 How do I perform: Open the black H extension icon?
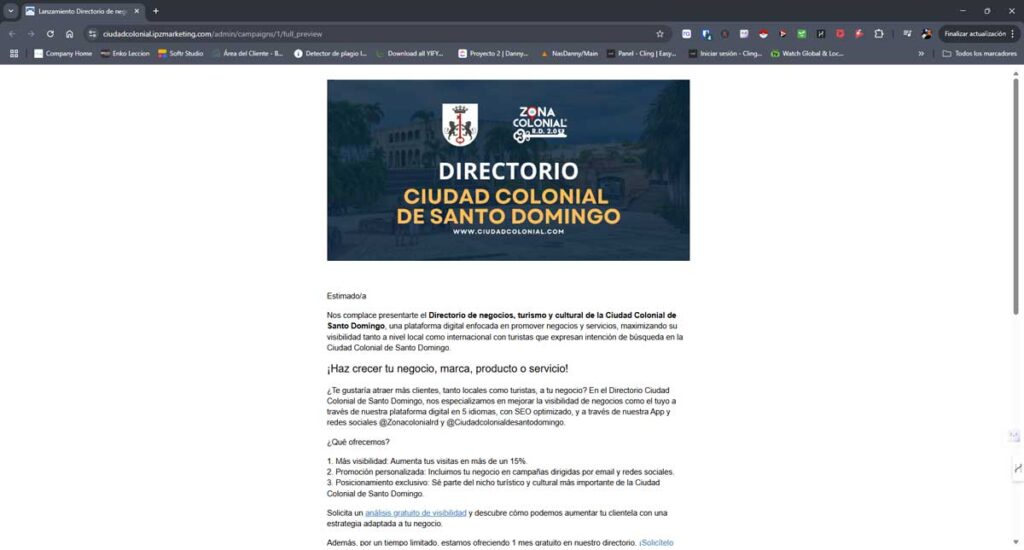click(821, 34)
